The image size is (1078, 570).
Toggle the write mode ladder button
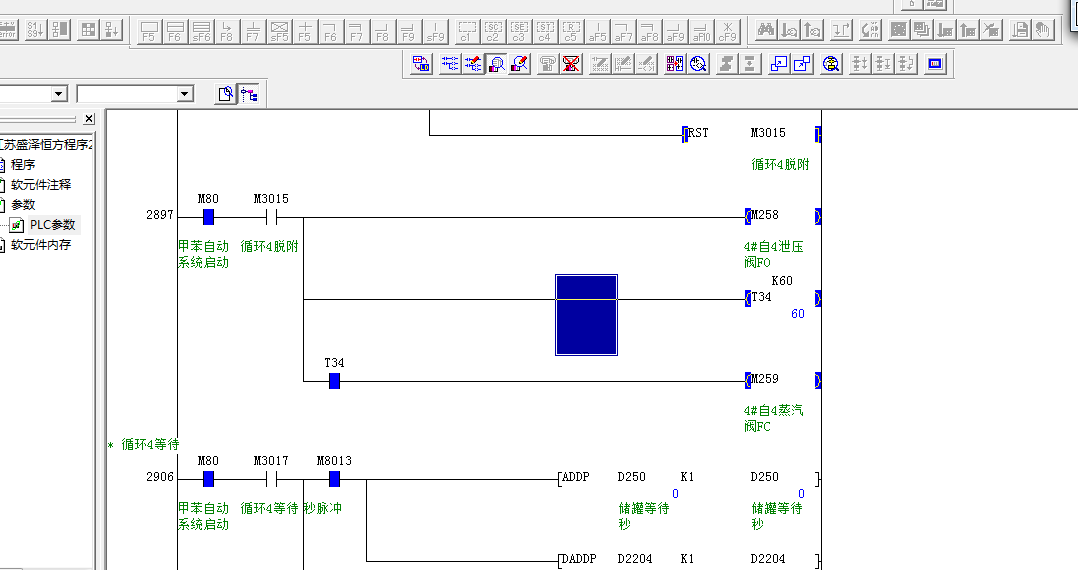472,64
